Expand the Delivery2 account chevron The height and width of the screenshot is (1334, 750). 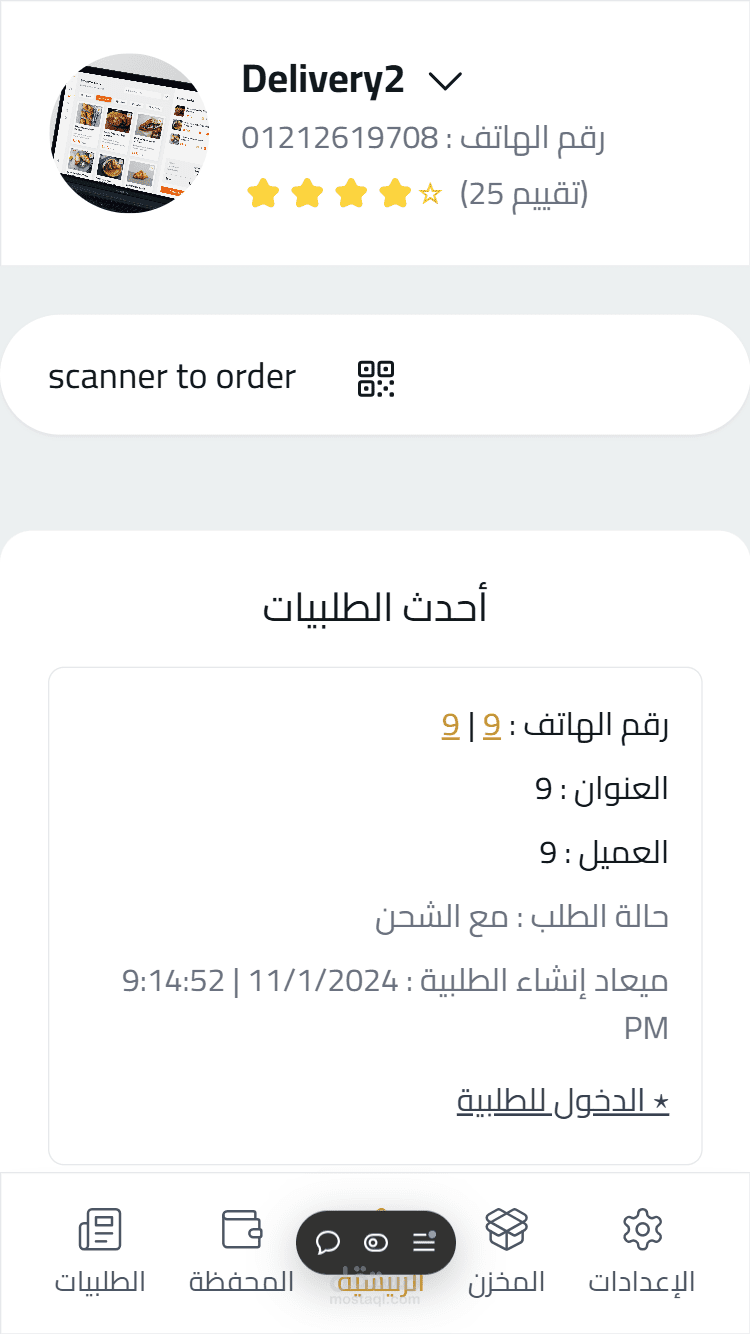445,81
